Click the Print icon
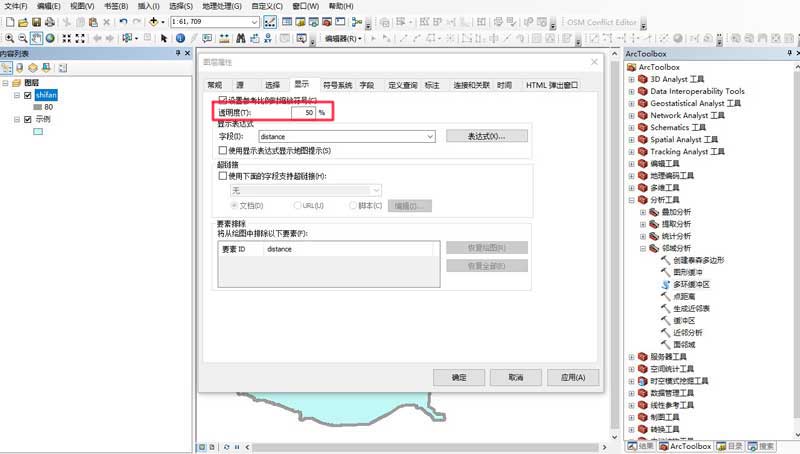800x454 pixels. pyautogui.click(x=49, y=22)
